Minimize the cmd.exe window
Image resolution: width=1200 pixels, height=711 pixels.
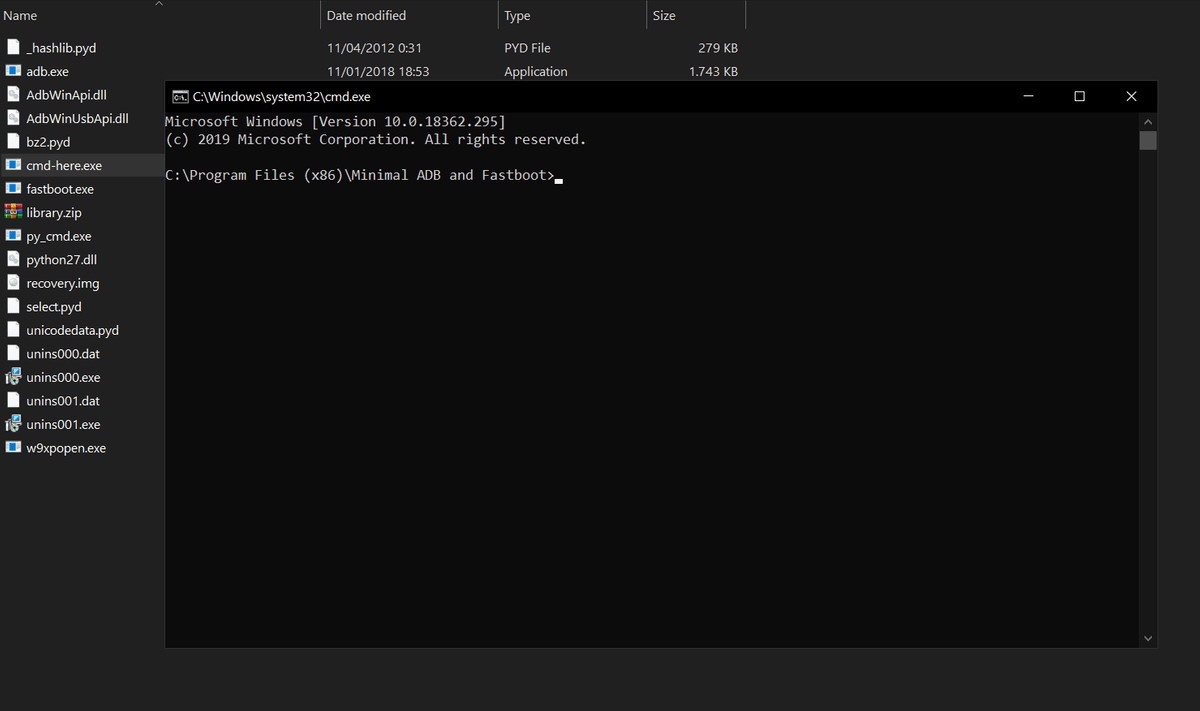(x=1028, y=97)
